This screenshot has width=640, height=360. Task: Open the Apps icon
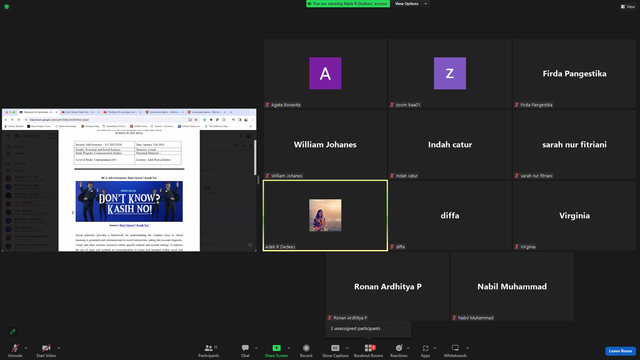coord(425,348)
